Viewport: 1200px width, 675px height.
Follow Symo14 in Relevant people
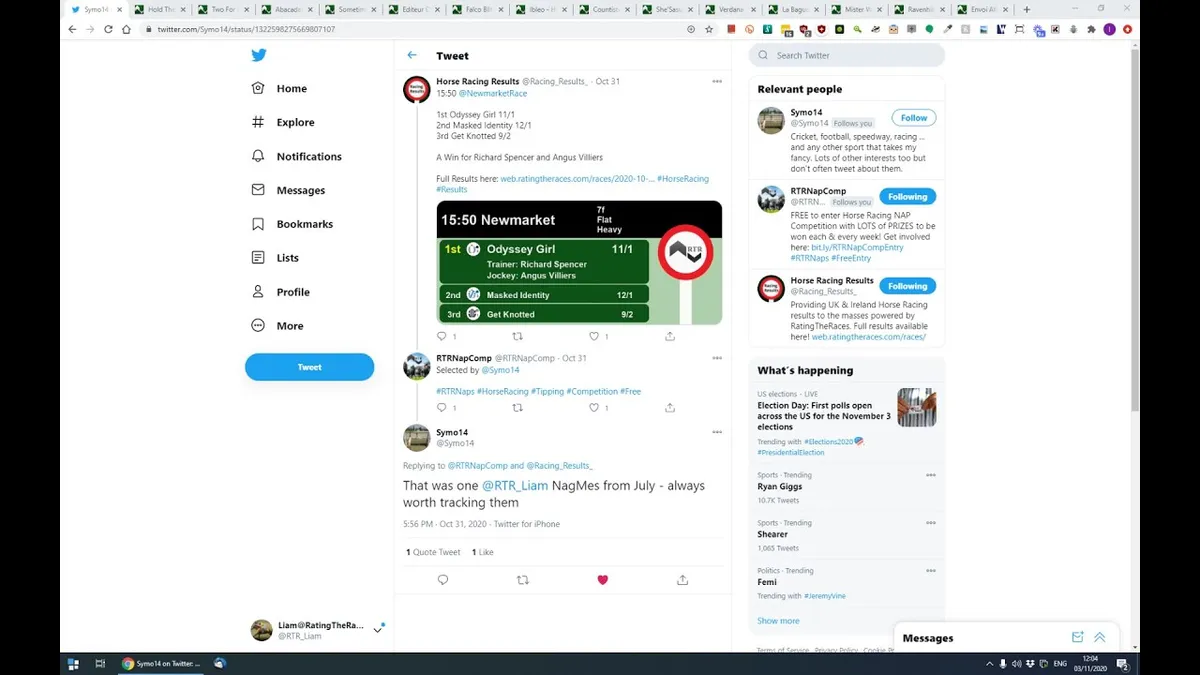[914, 117]
